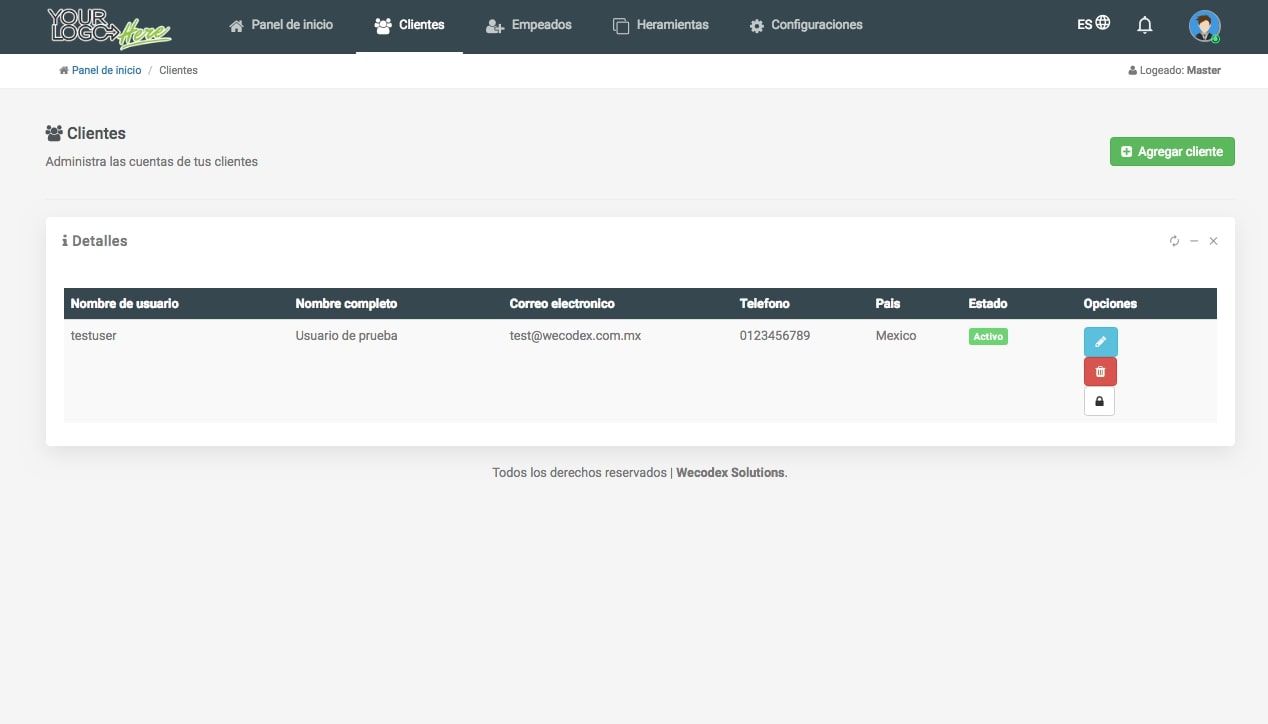Open the notifications bell
The image size is (1268, 724).
(1145, 25)
